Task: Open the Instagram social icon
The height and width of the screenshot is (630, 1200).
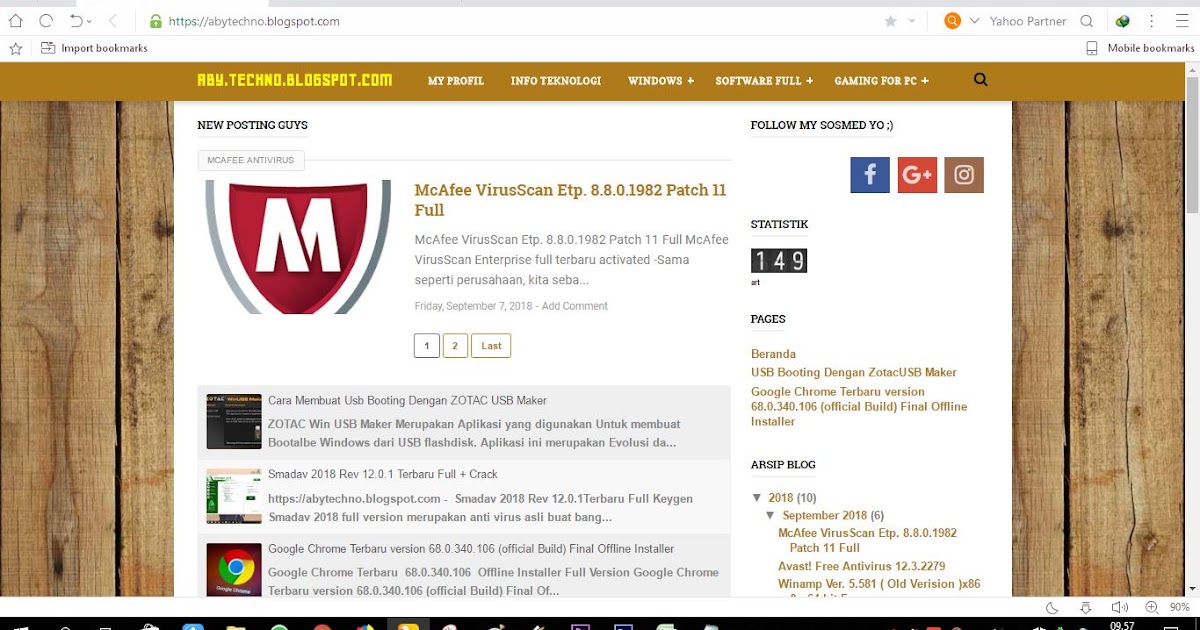Action: tap(964, 175)
